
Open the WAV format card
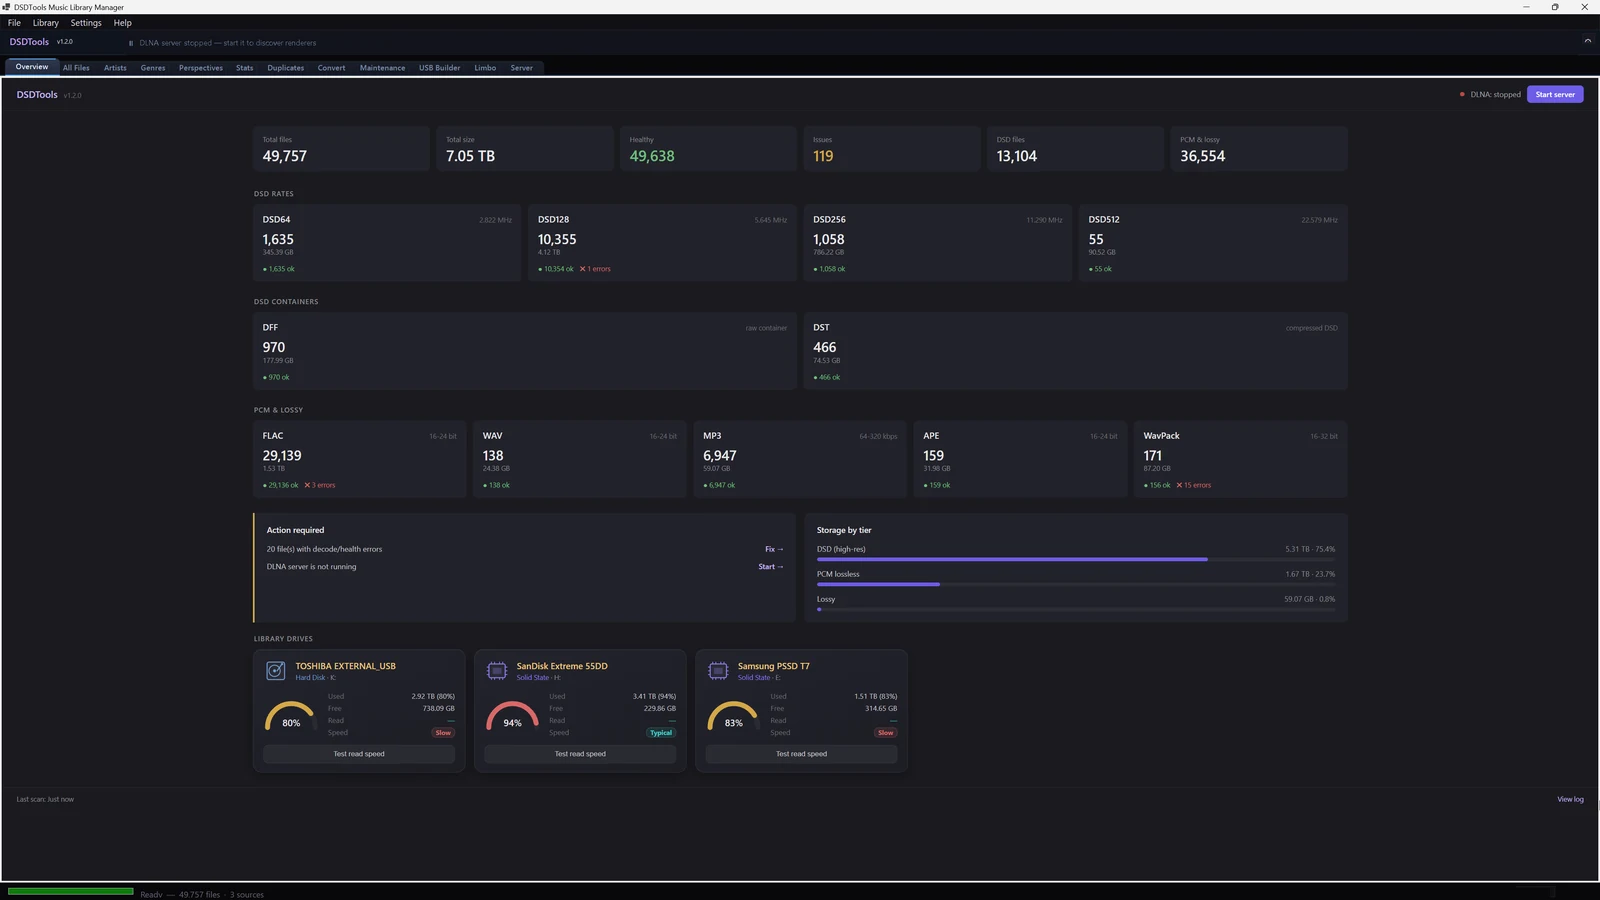pos(580,459)
